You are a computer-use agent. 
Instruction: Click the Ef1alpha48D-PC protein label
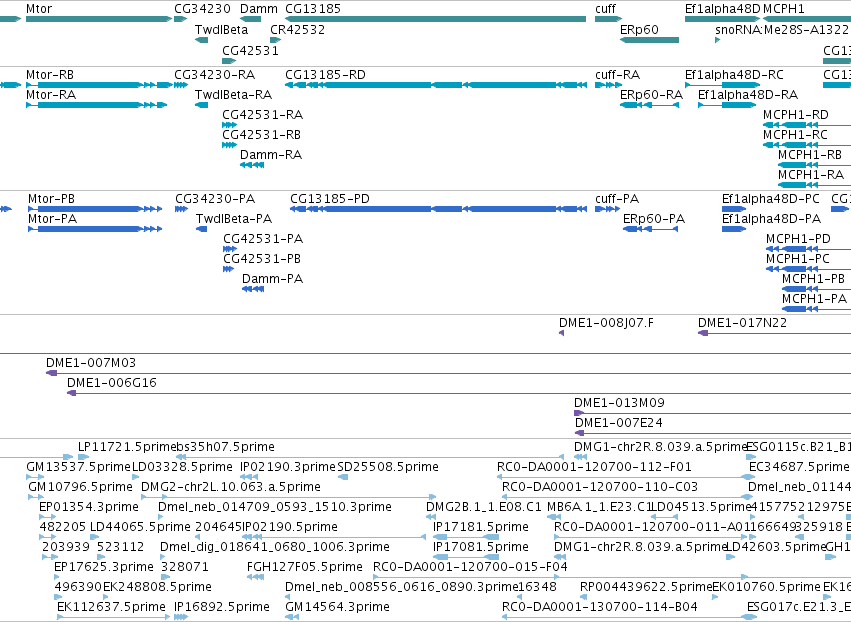[771, 199]
